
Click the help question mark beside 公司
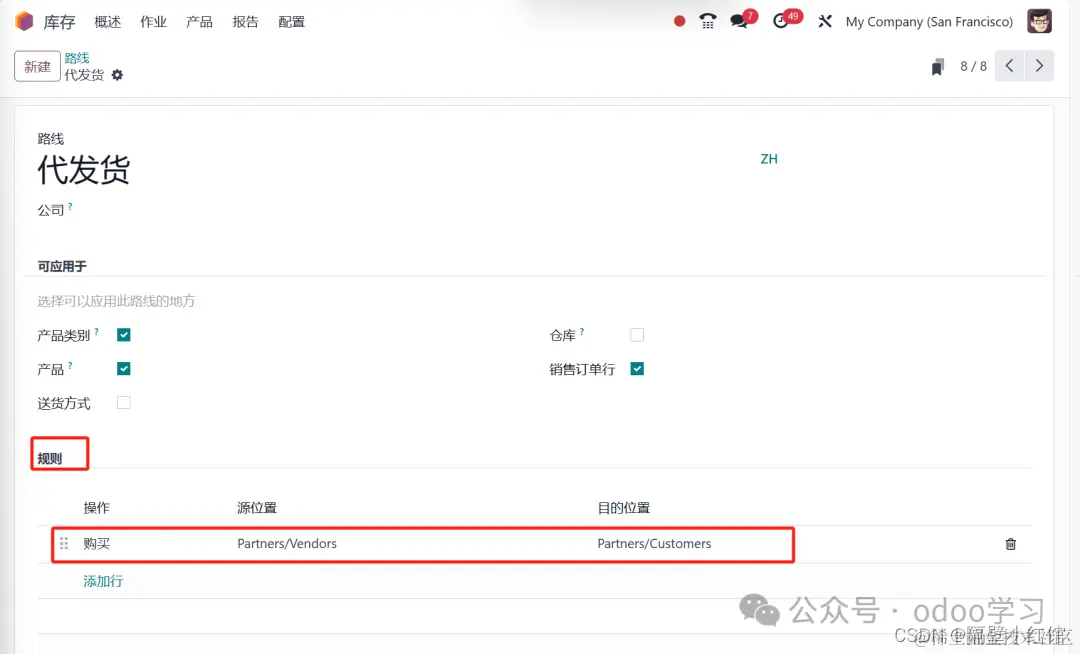70,206
